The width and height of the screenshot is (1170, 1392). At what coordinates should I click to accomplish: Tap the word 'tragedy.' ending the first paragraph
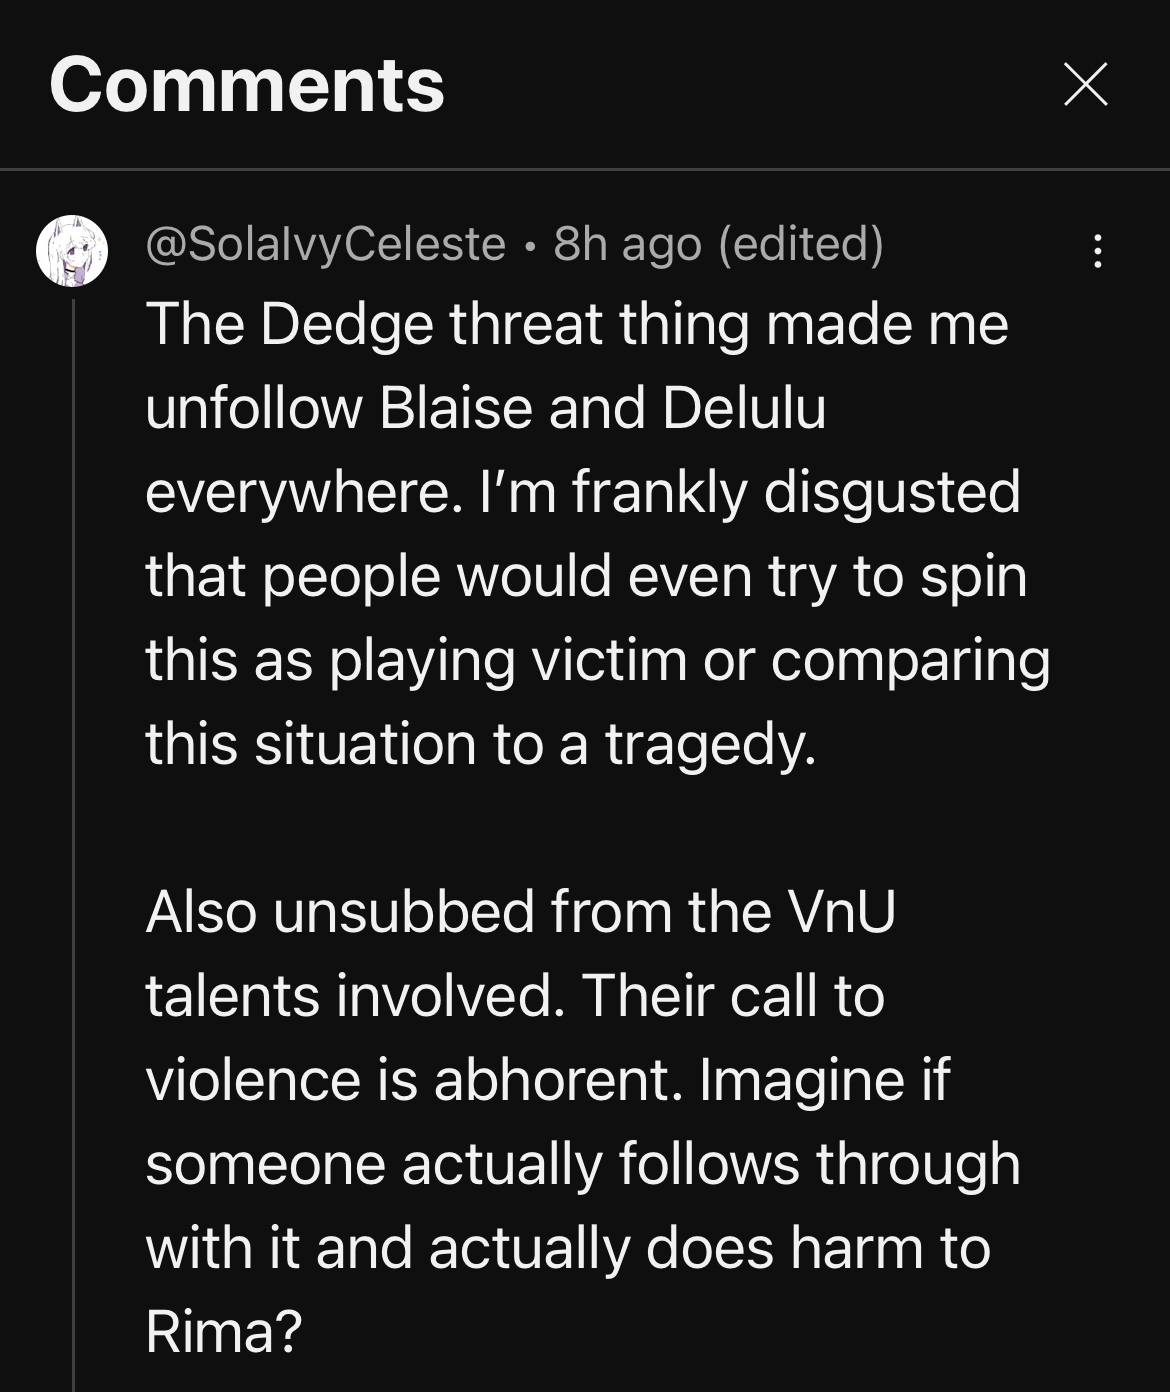point(709,744)
